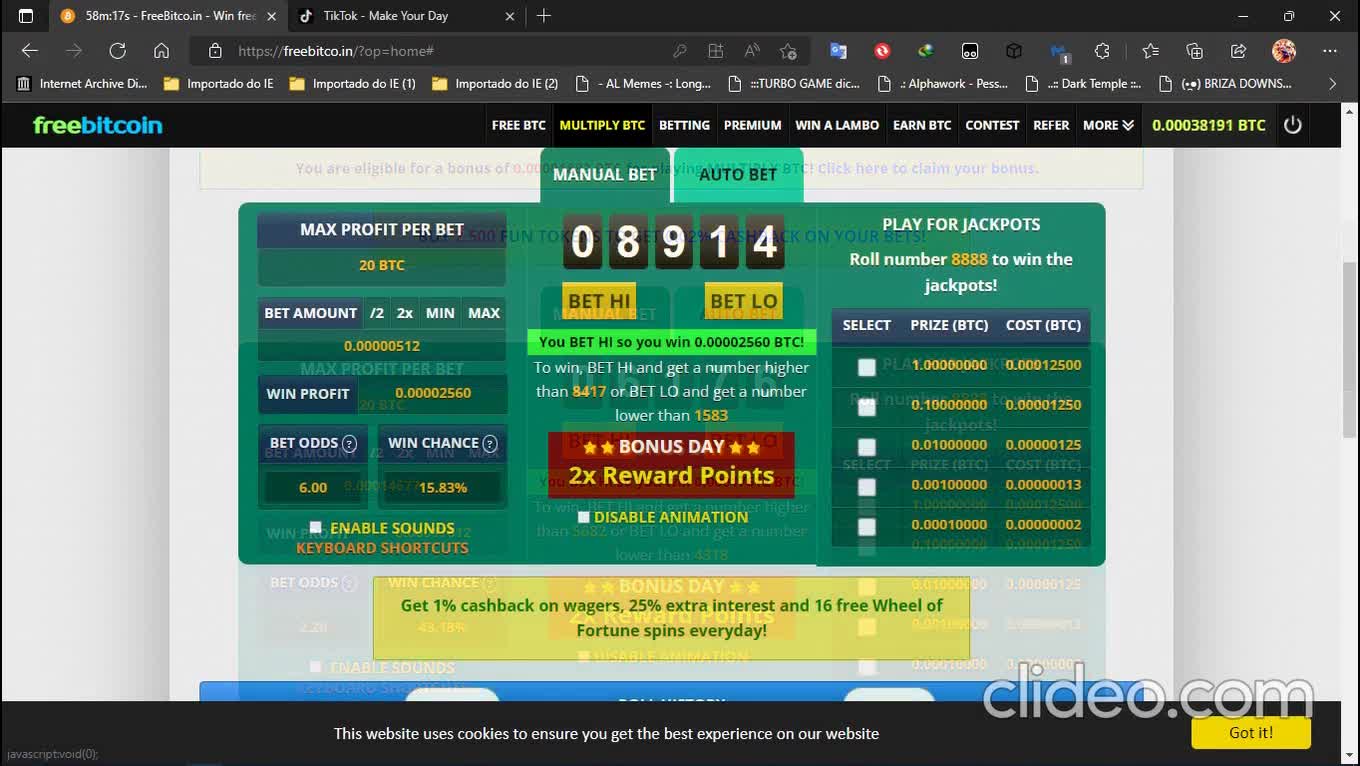Open the BETTING menu item
1360x766 pixels.
(684, 125)
